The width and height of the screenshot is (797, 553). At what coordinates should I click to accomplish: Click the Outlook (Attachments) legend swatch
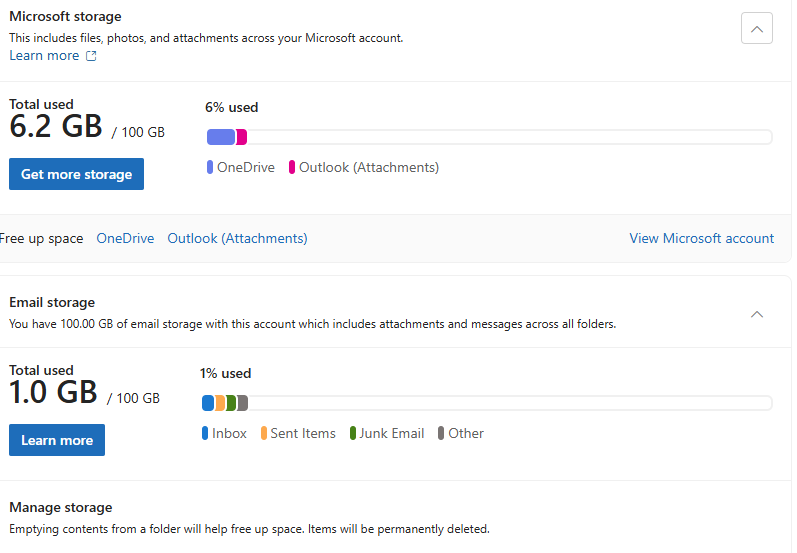click(292, 167)
